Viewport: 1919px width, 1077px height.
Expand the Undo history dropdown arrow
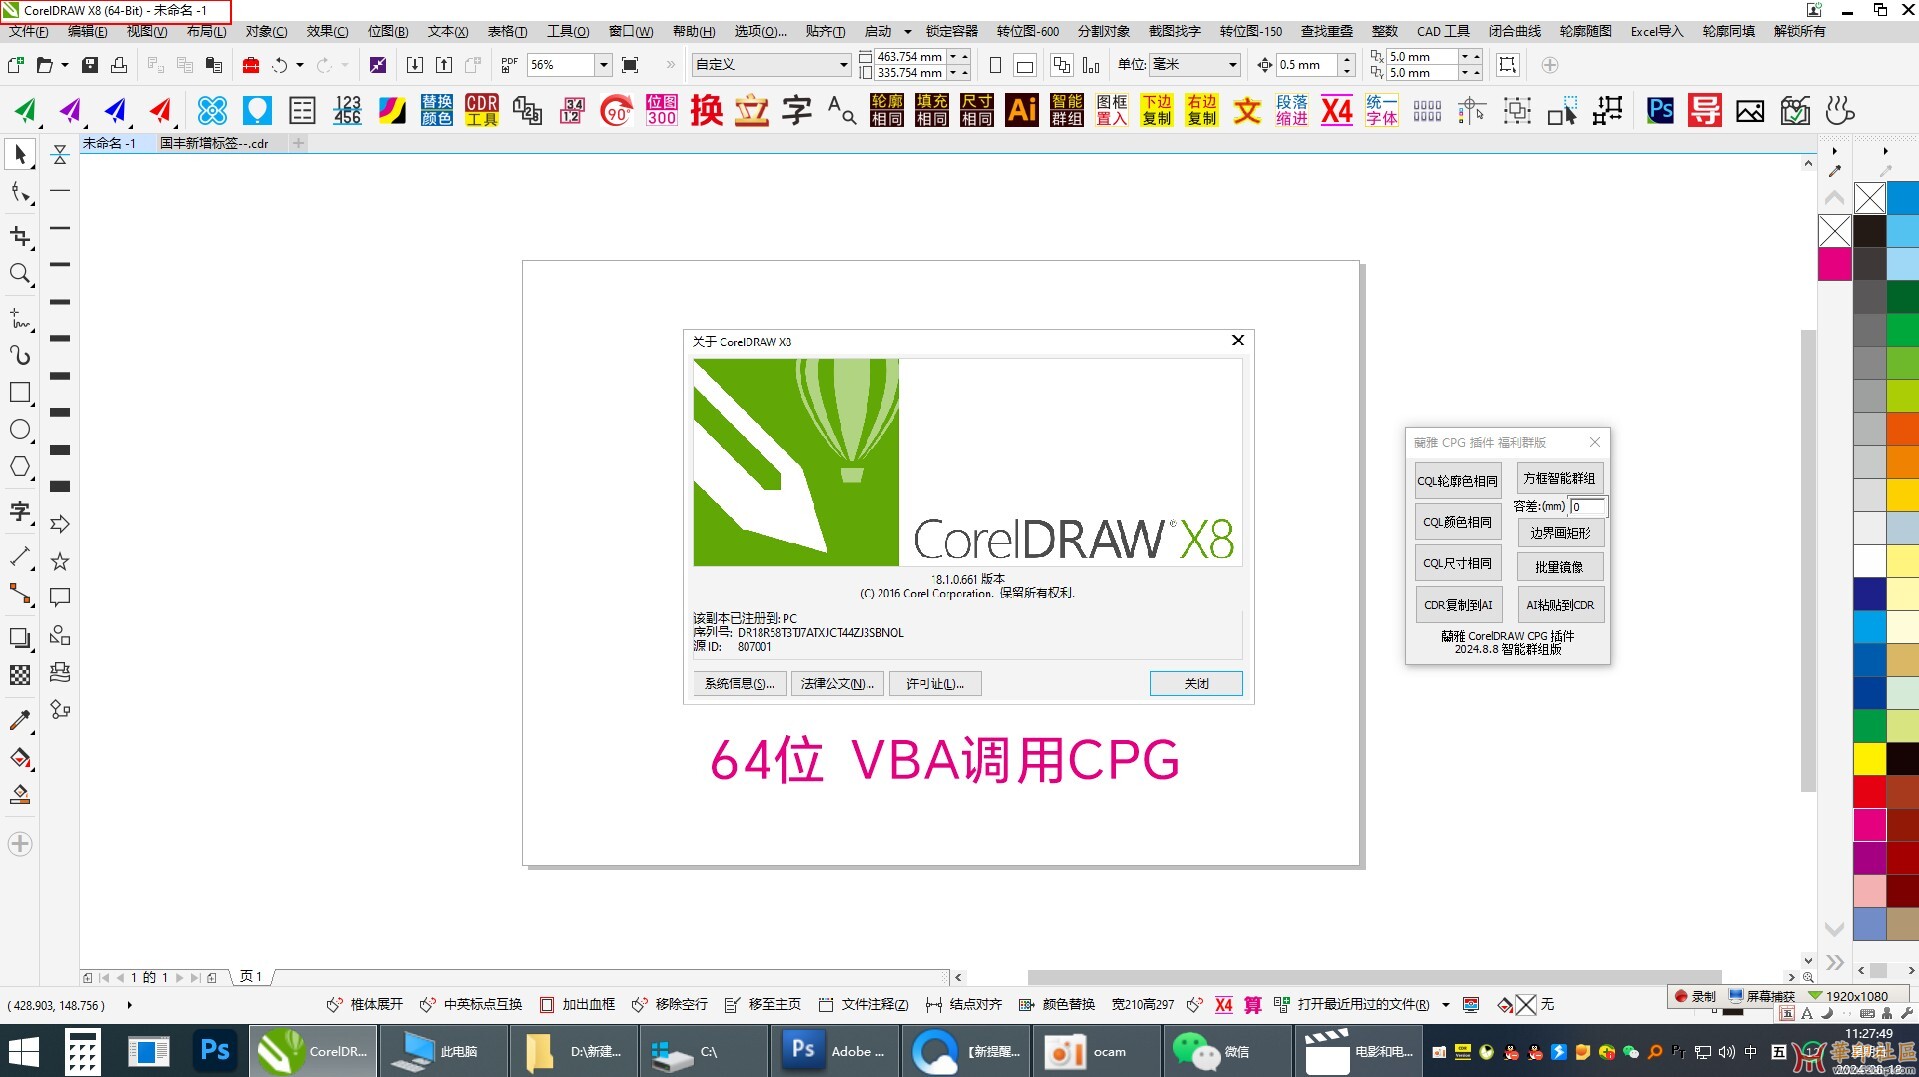(x=300, y=65)
